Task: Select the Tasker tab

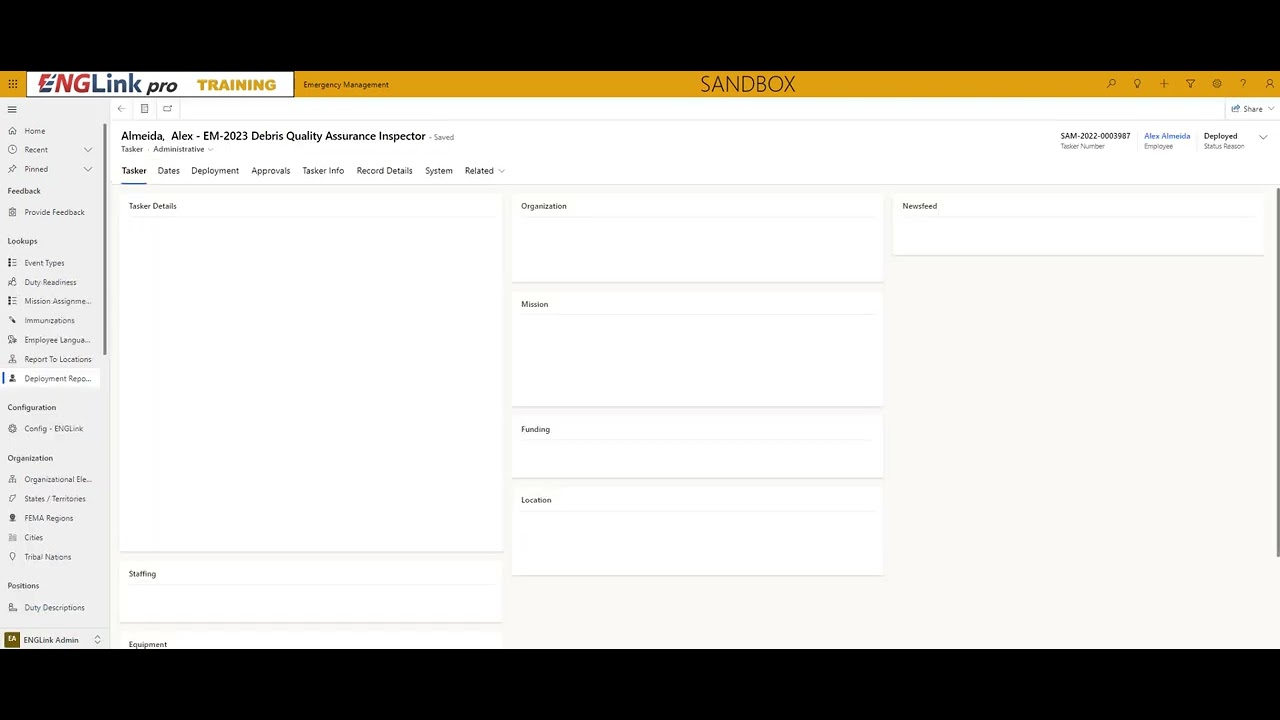Action: click(134, 171)
